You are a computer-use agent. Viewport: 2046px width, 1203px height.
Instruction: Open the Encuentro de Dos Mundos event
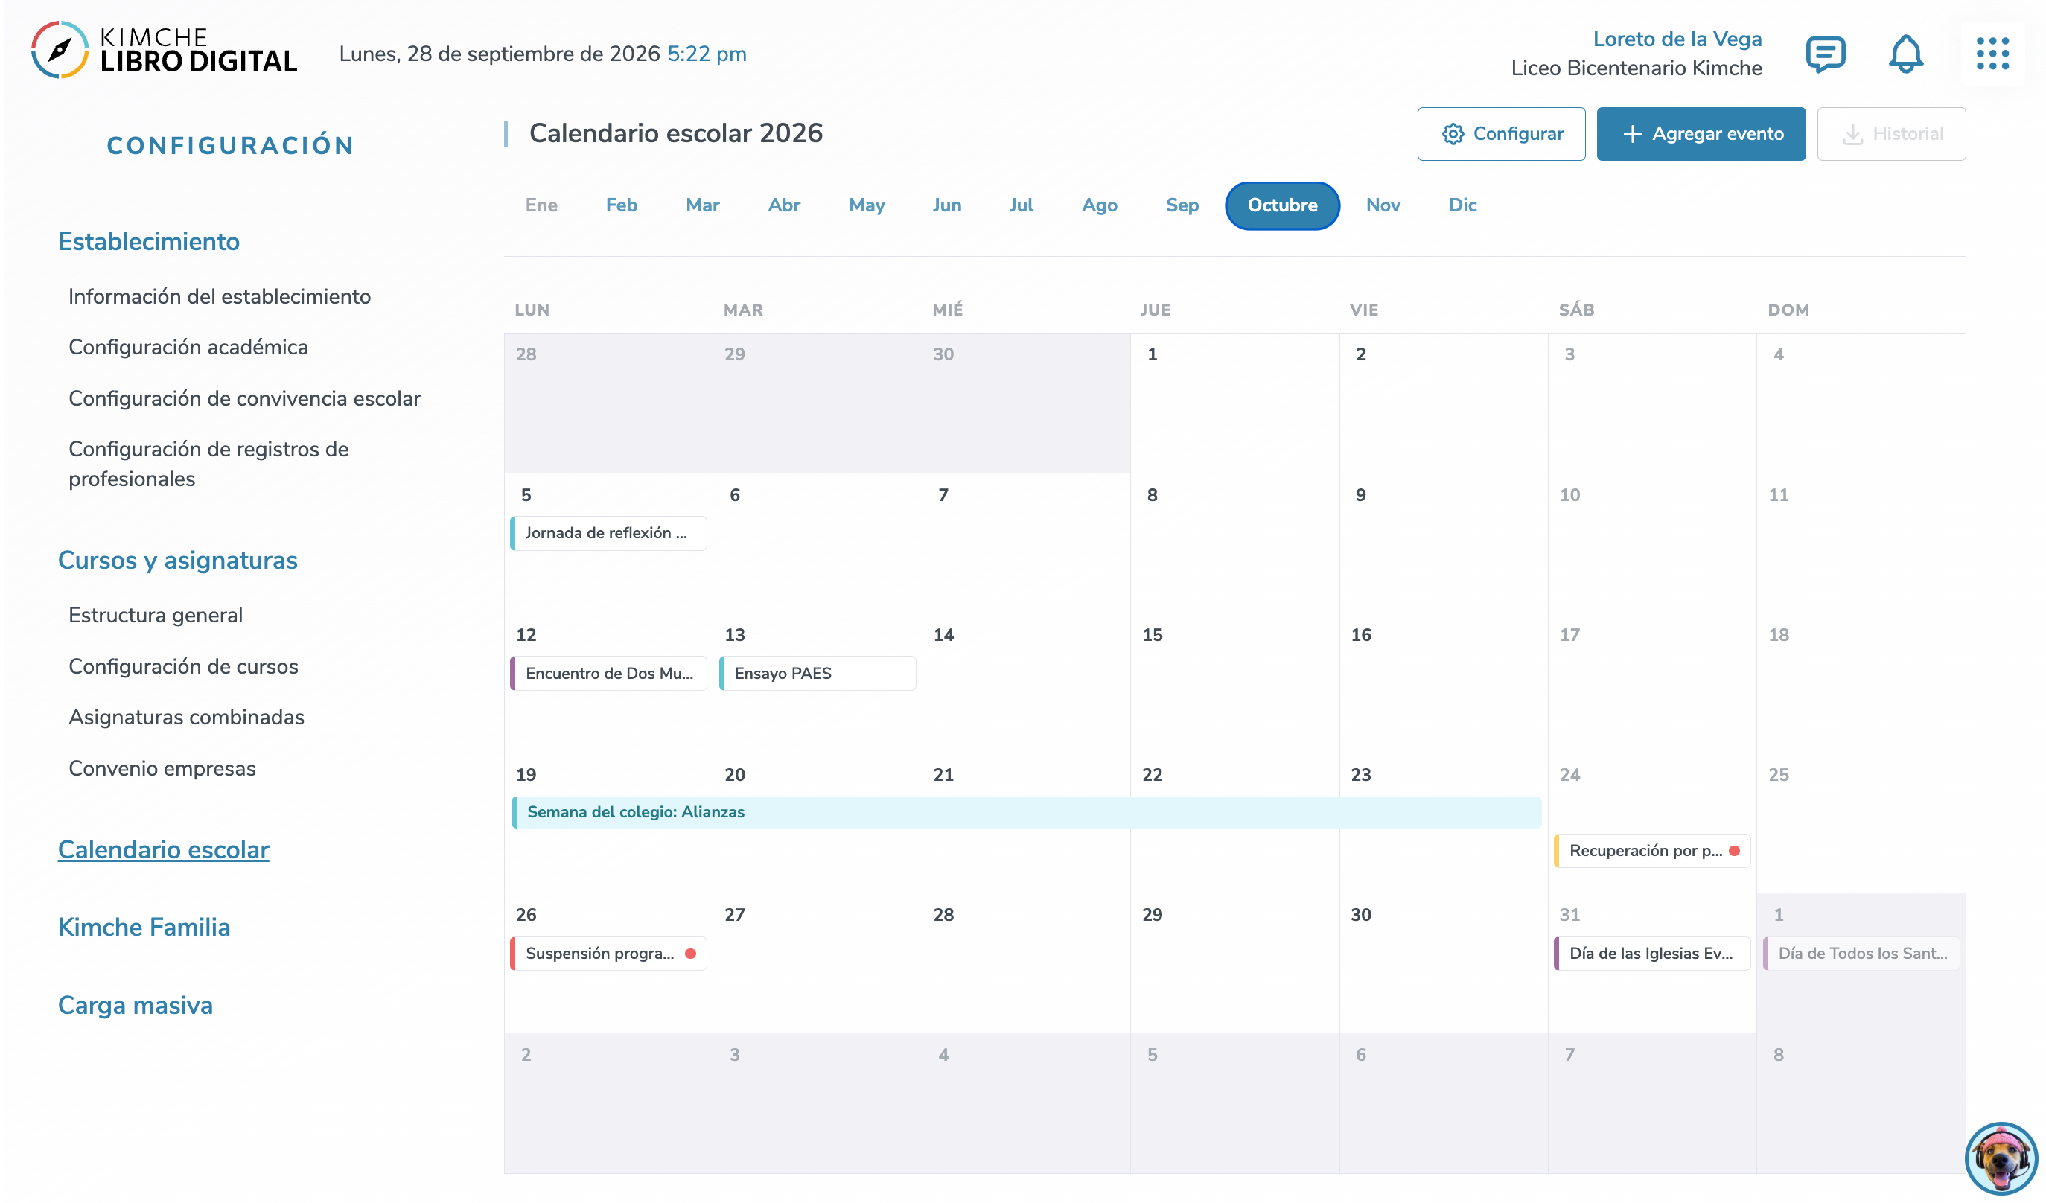[x=609, y=673]
